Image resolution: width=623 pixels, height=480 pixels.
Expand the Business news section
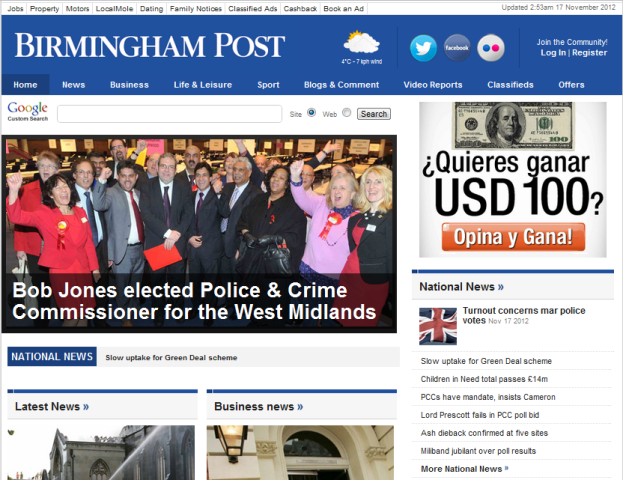pyautogui.click(x=258, y=406)
